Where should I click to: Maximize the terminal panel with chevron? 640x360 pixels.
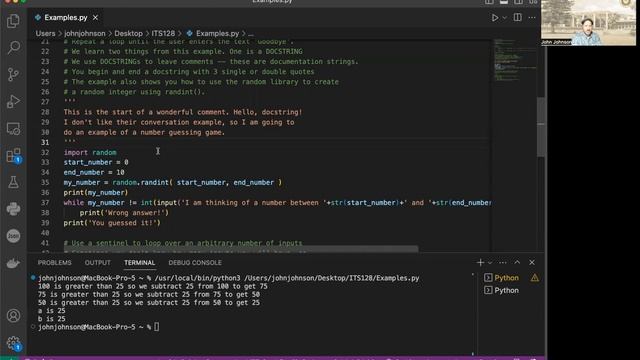pyautogui.click(x=517, y=262)
